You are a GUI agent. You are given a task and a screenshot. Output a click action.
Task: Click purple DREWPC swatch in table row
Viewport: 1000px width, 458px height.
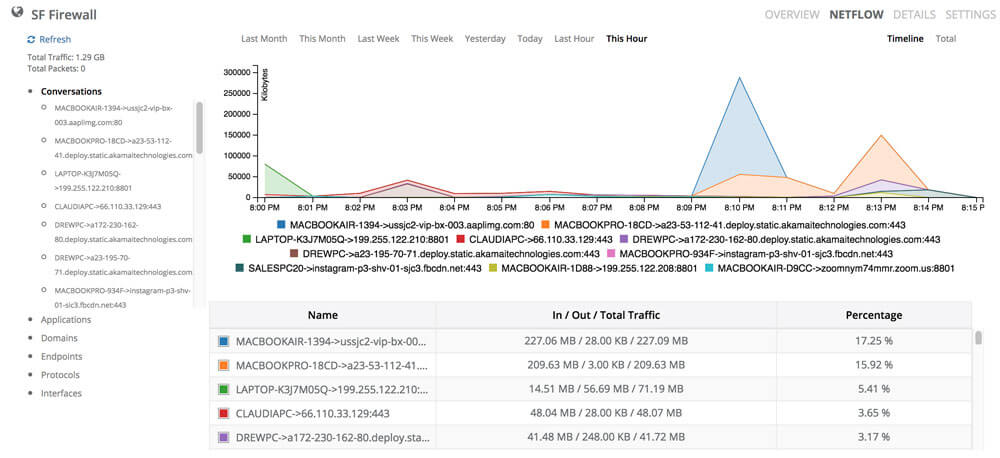click(x=222, y=437)
